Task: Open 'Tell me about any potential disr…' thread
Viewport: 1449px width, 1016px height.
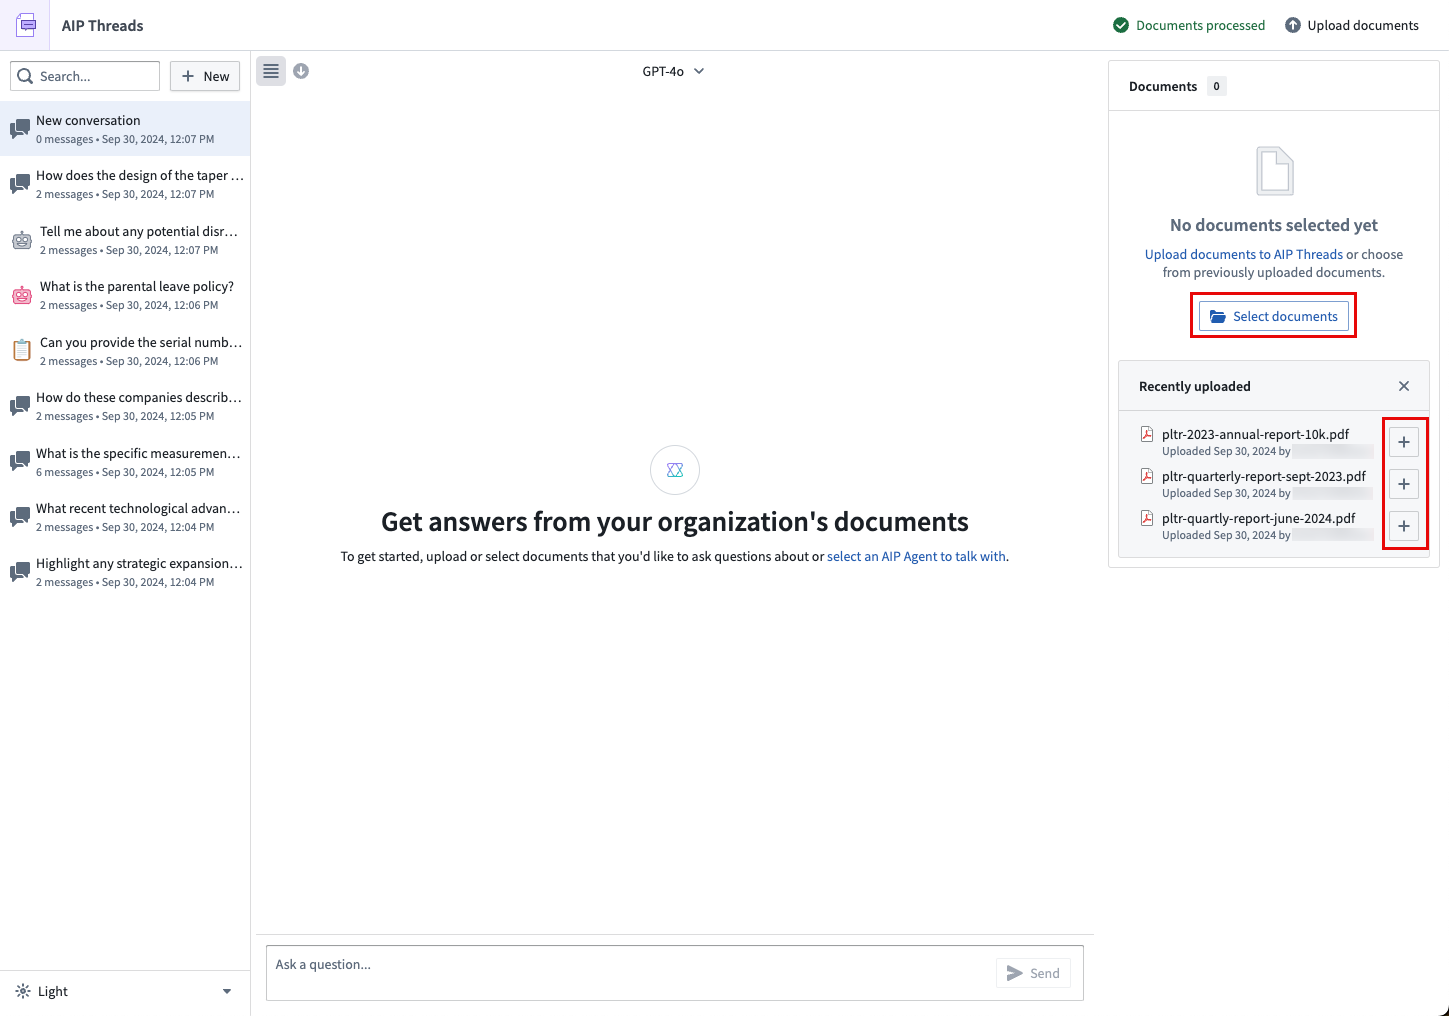Action: [x=125, y=240]
